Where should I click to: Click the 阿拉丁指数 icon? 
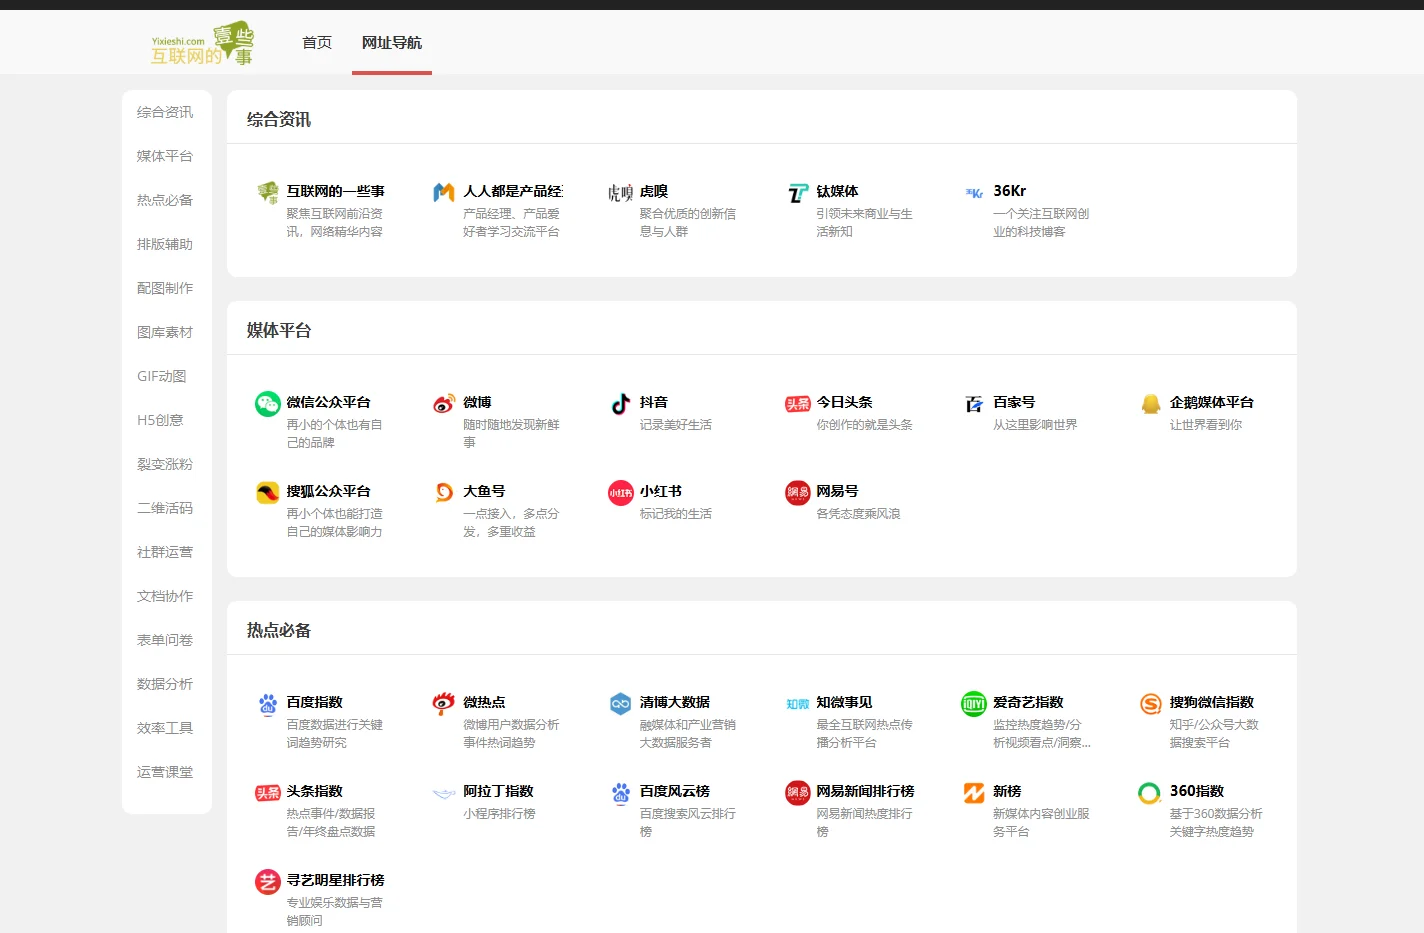pos(444,792)
